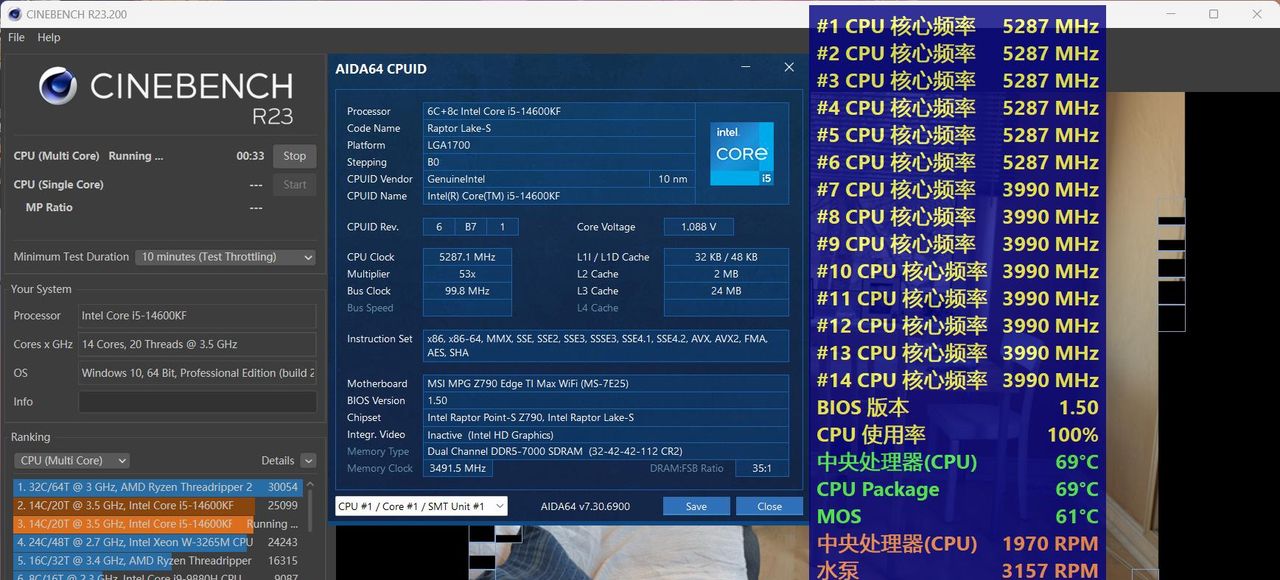This screenshot has width=1280, height=580.
Task: Click the #14 CPU frequency row
Action: pyautogui.click(x=958, y=380)
